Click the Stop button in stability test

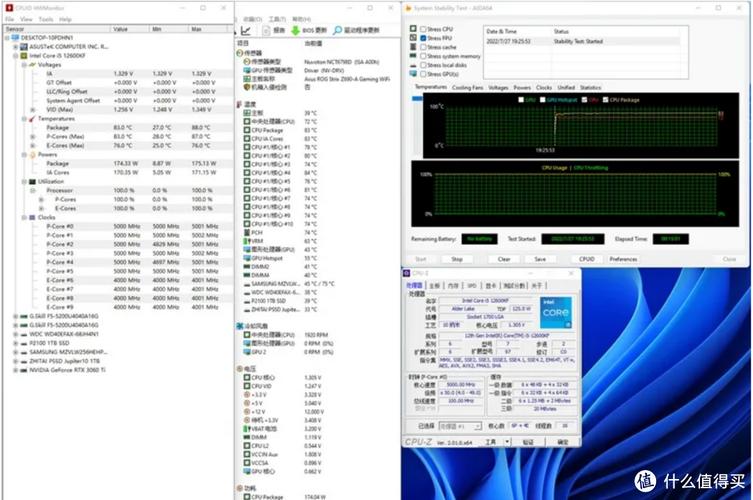(457, 259)
